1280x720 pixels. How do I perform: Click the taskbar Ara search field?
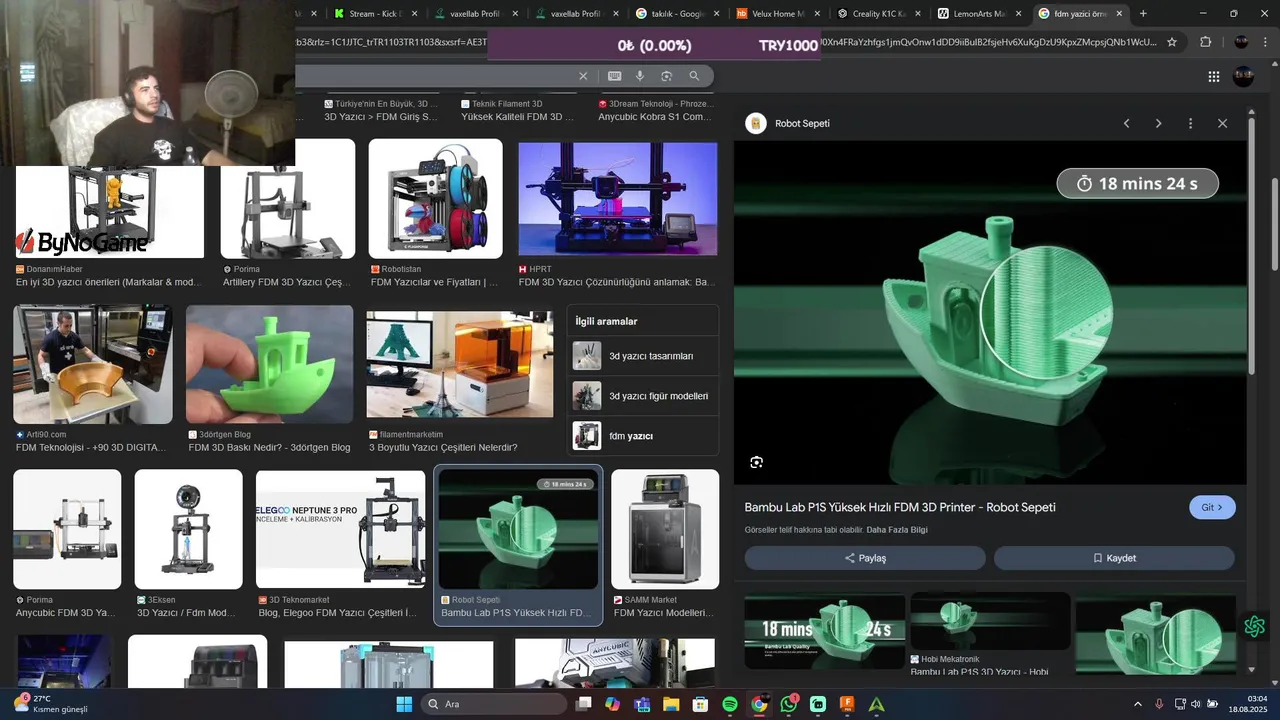(x=494, y=704)
